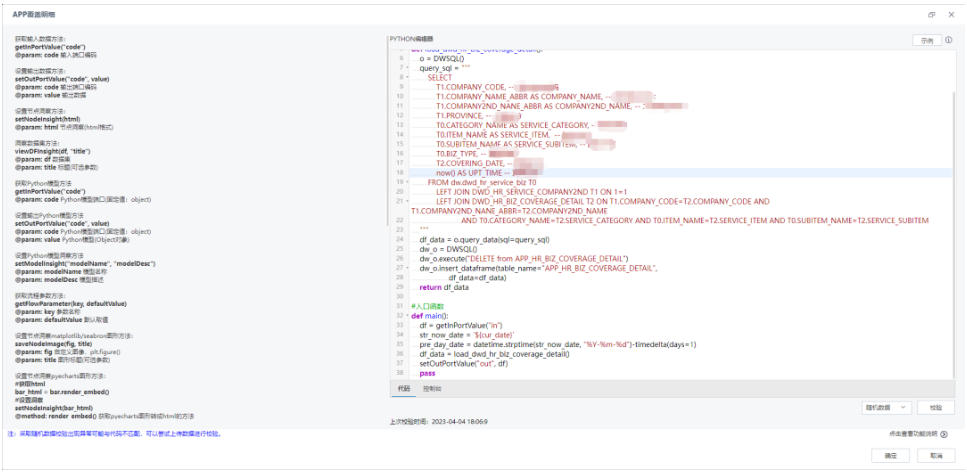Open the 随机数据 dropdown
Viewport: 967px width, 474px height.
885,407
